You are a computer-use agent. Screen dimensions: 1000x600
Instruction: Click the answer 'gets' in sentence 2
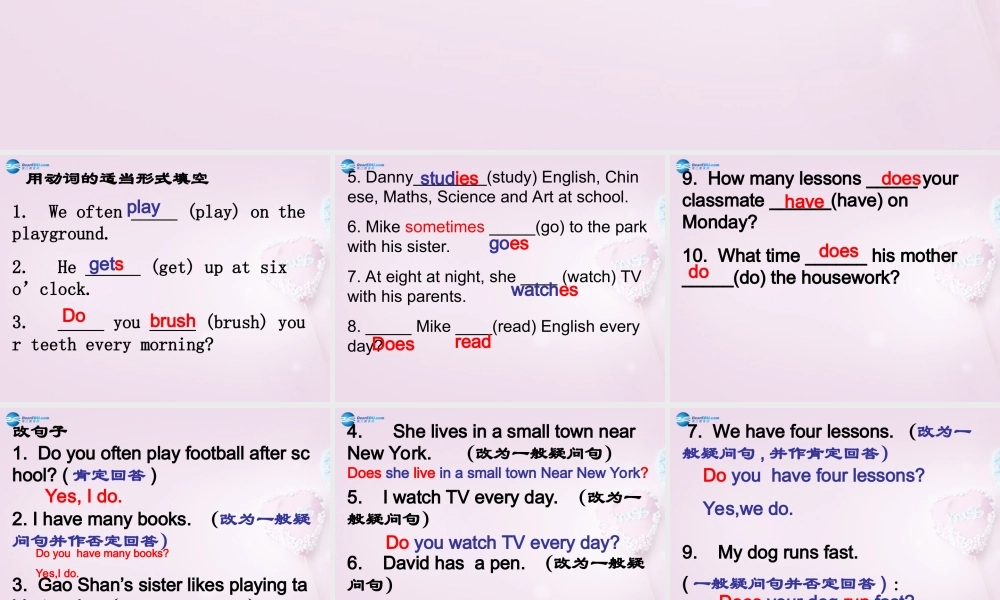pyautogui.click(x=106, y=265)
